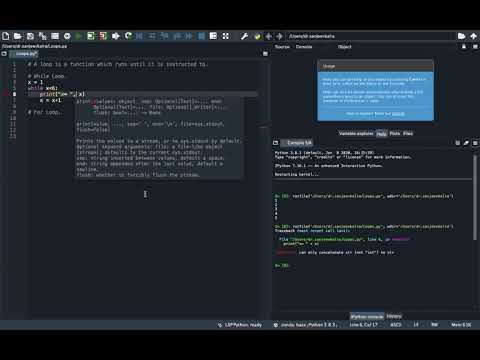Open the editor pane options menu
480x360 pixels.
coord(265,53)
